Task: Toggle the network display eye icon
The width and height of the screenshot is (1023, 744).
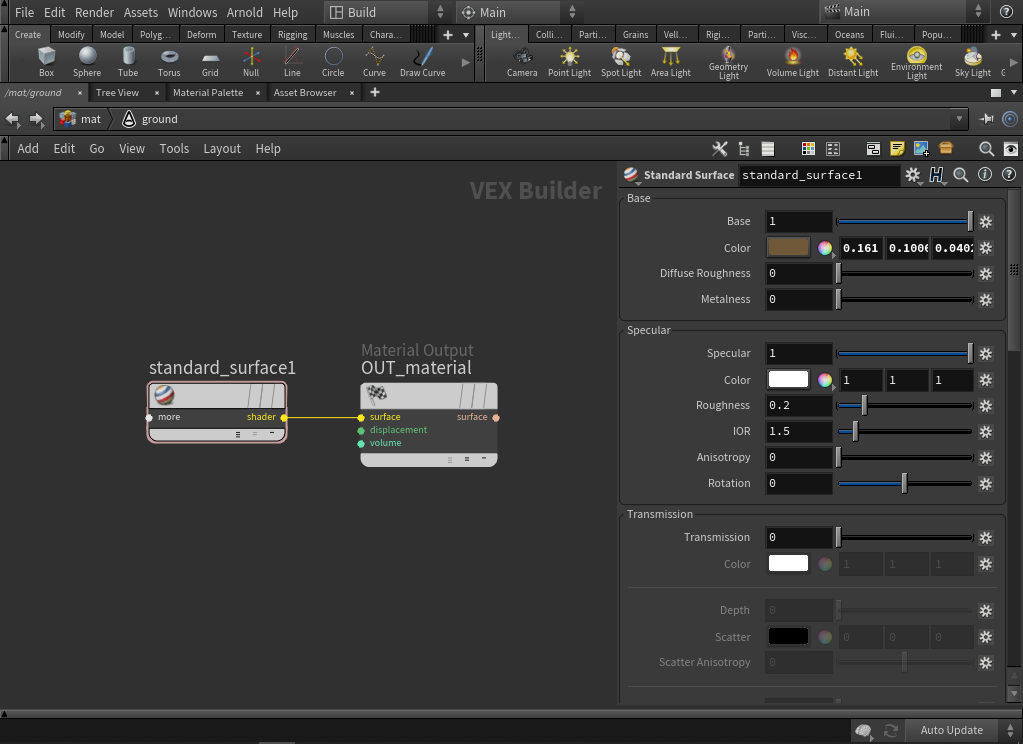Action: [x=1011, y=149]
